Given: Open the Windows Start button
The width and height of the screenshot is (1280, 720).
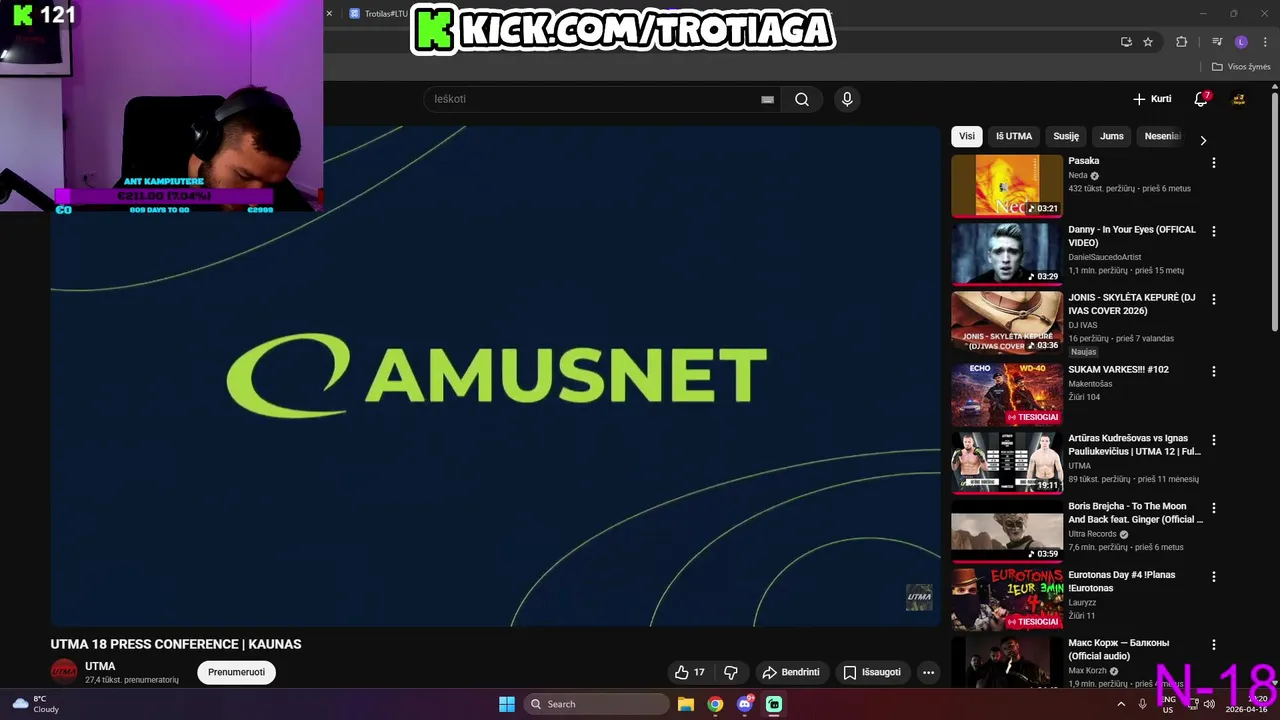Looking at the screenshot, I should (507, 704).
